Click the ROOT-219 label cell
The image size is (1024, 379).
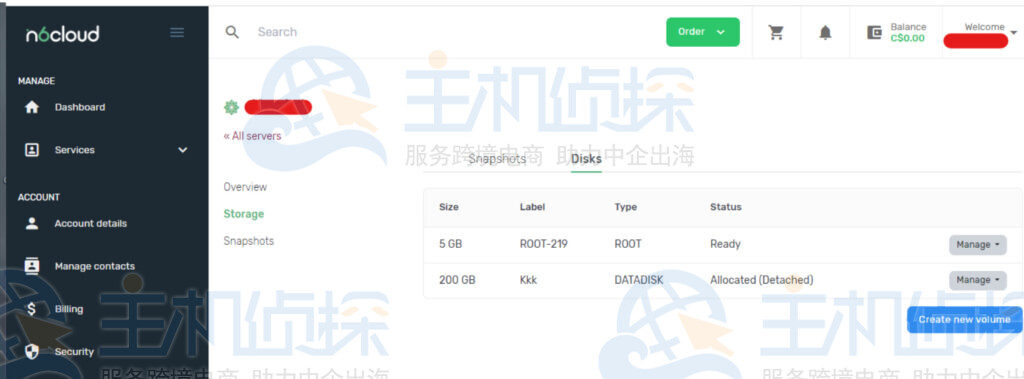543,244
